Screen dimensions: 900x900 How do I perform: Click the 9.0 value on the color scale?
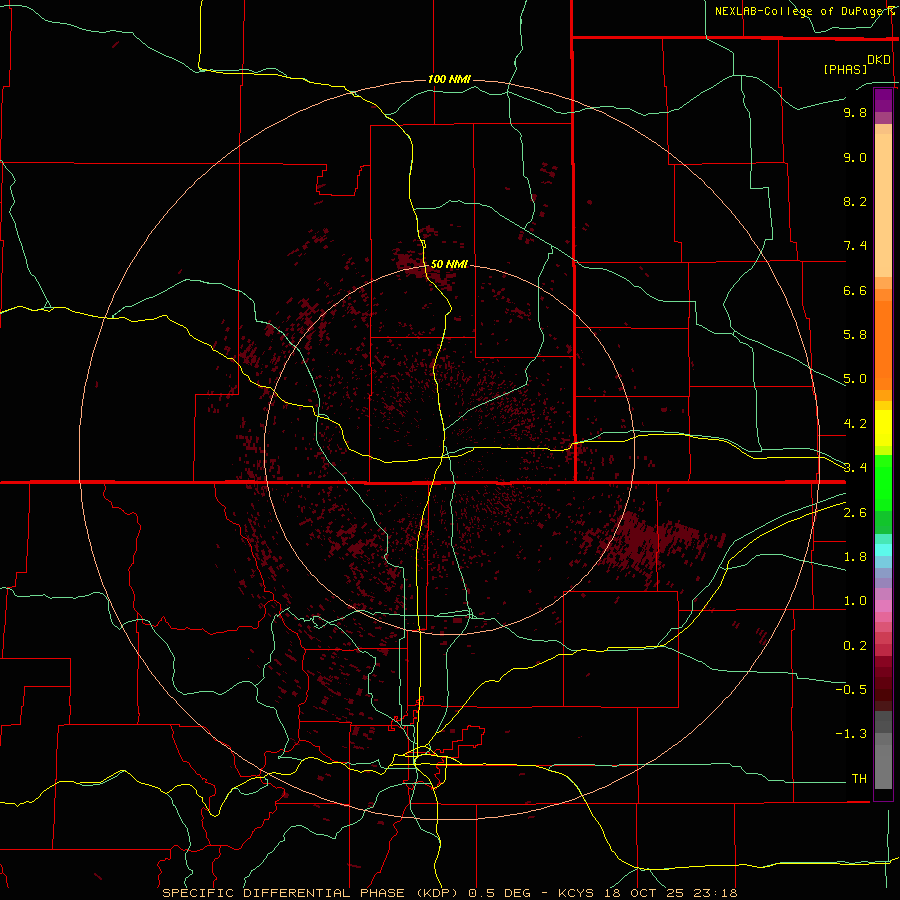855,157
